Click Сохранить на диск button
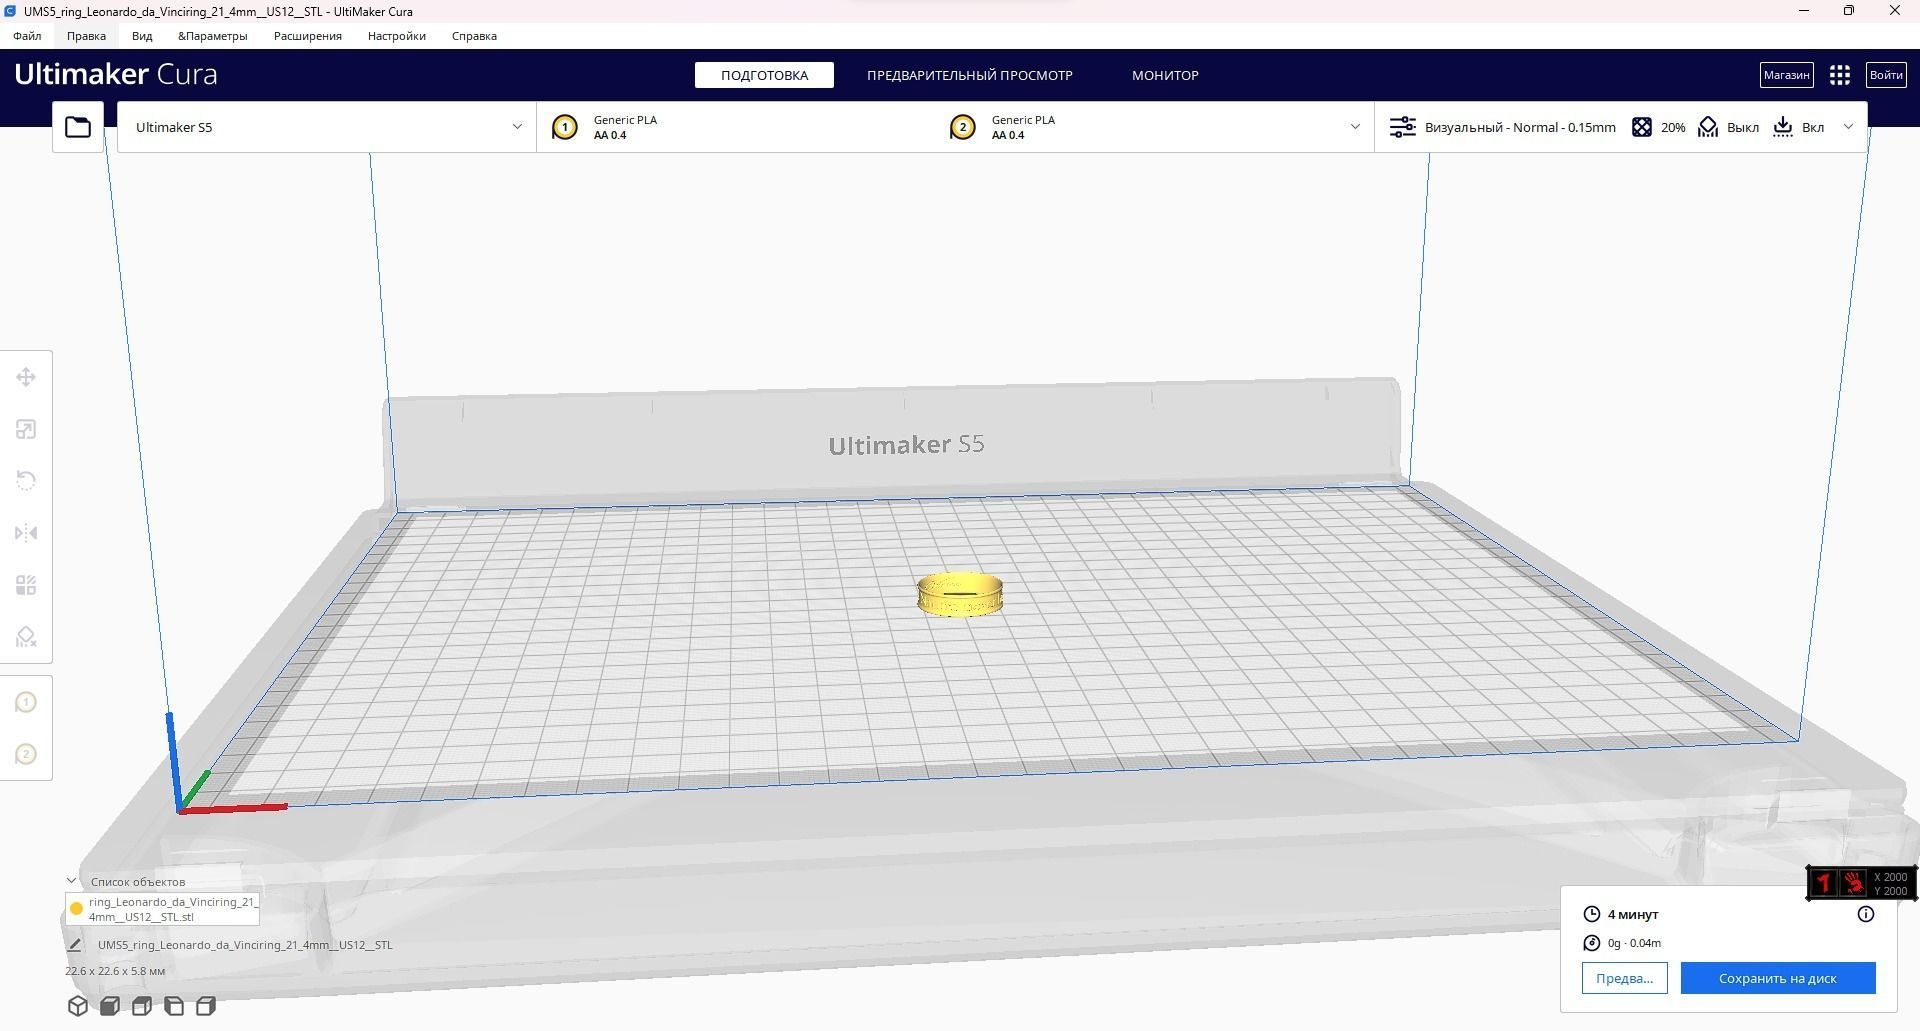The width and height of the screenshot is (1920, 1031). tap(1778, 978)
